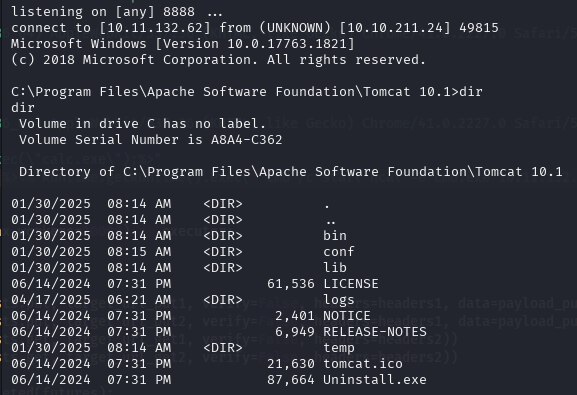Click the 'Directory of C:\Program Files' line
The width and height of the screenshot is (577, 395).
point(290,172)
